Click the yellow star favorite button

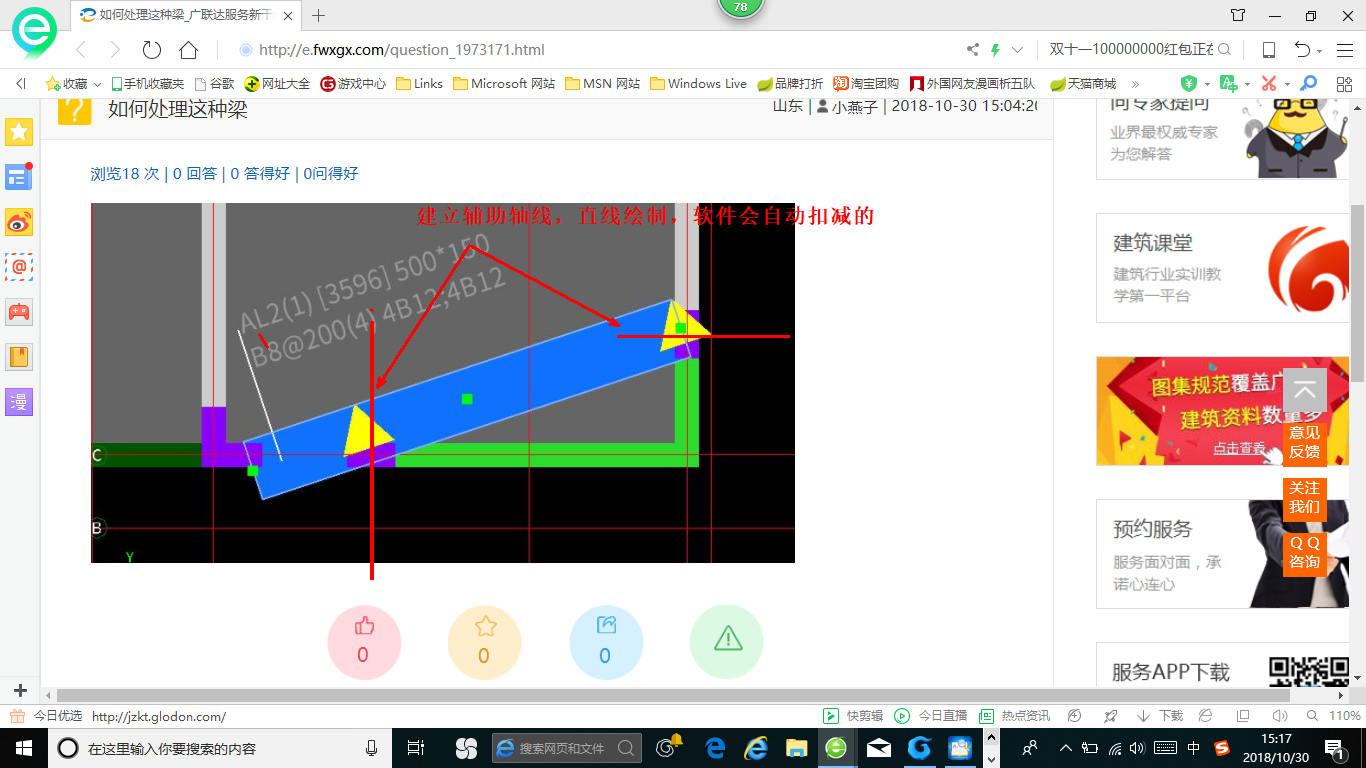pyautogui.click(x=485, y=641)
